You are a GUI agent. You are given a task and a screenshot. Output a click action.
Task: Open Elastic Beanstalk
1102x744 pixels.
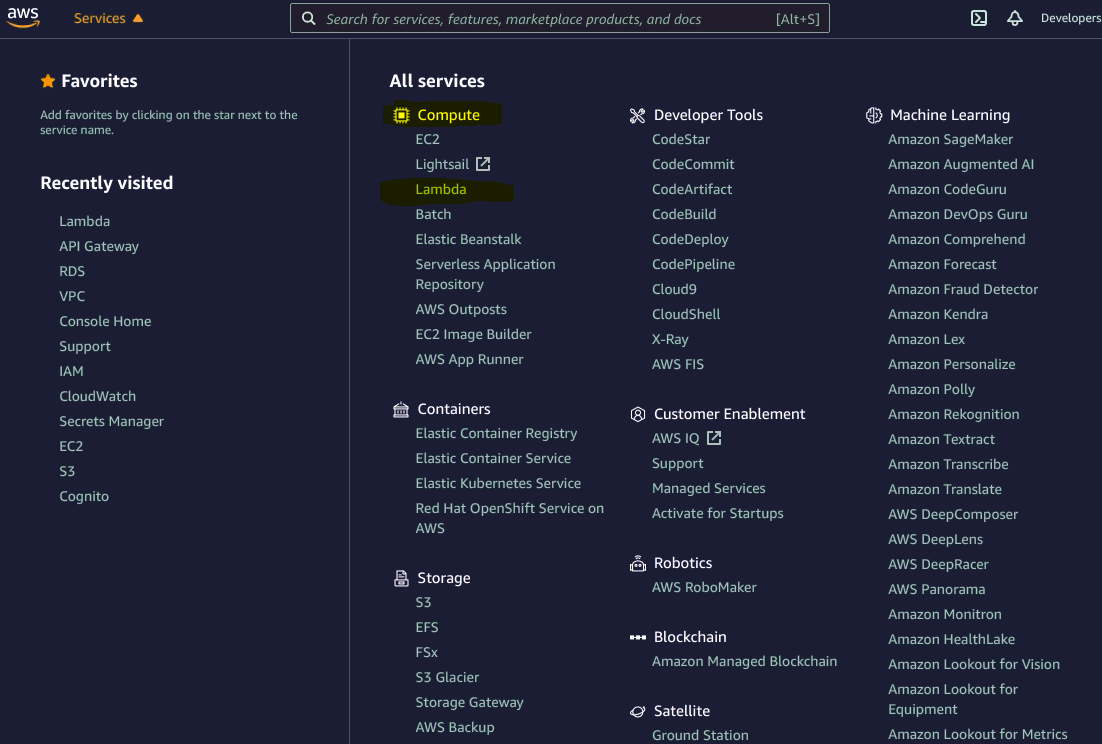(x=468, y=240)
